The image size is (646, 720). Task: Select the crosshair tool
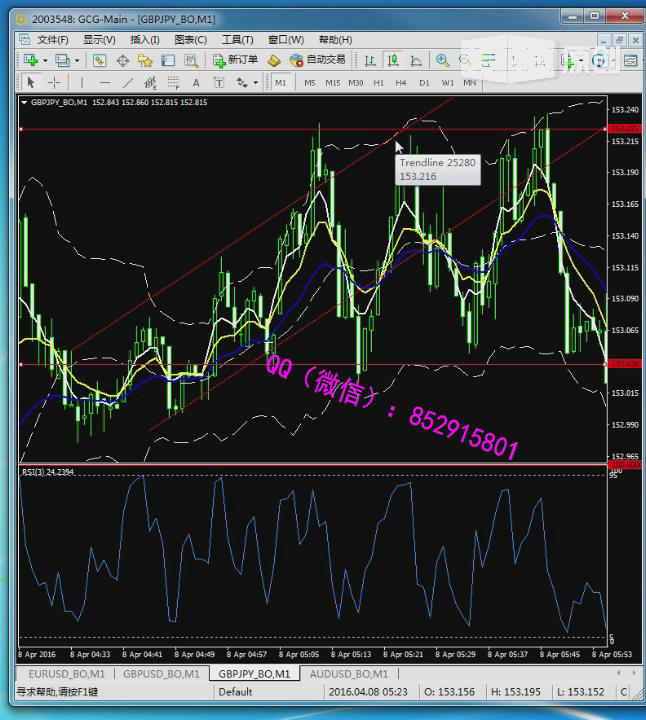click(x=54, y=82)
